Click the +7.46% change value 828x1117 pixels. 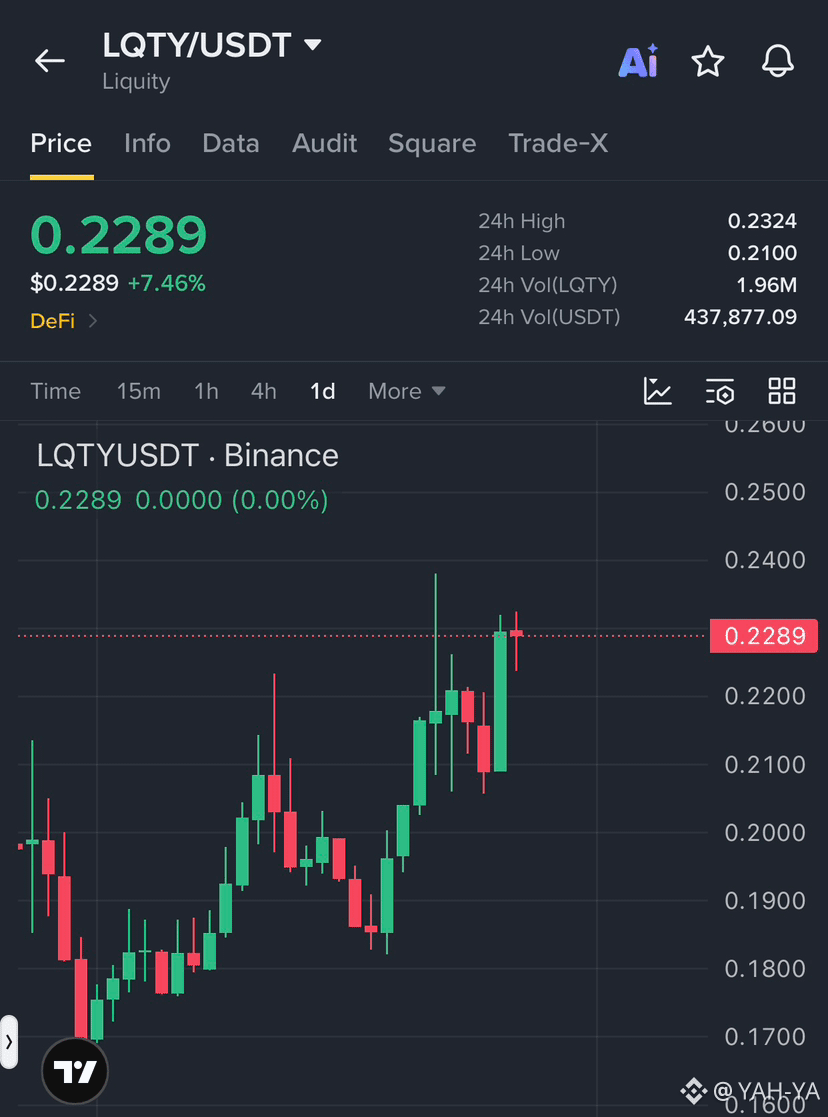[x=167, y=284]
